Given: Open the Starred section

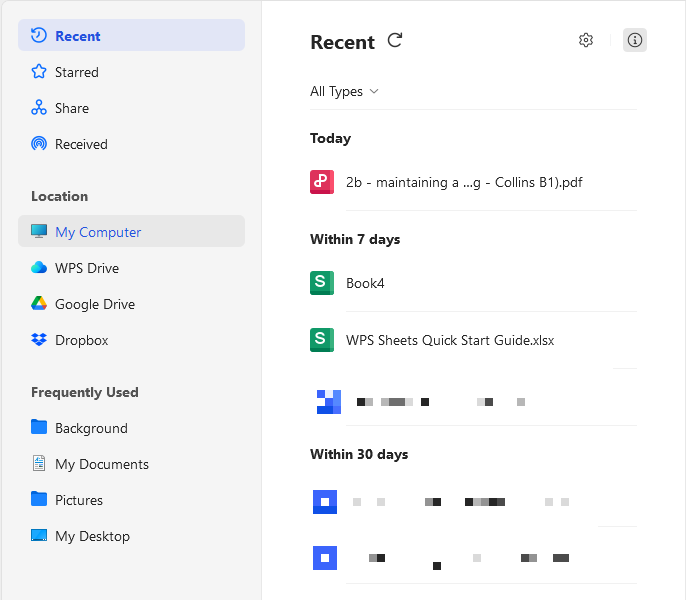Looking at the screenshot, I should [76, 72].
